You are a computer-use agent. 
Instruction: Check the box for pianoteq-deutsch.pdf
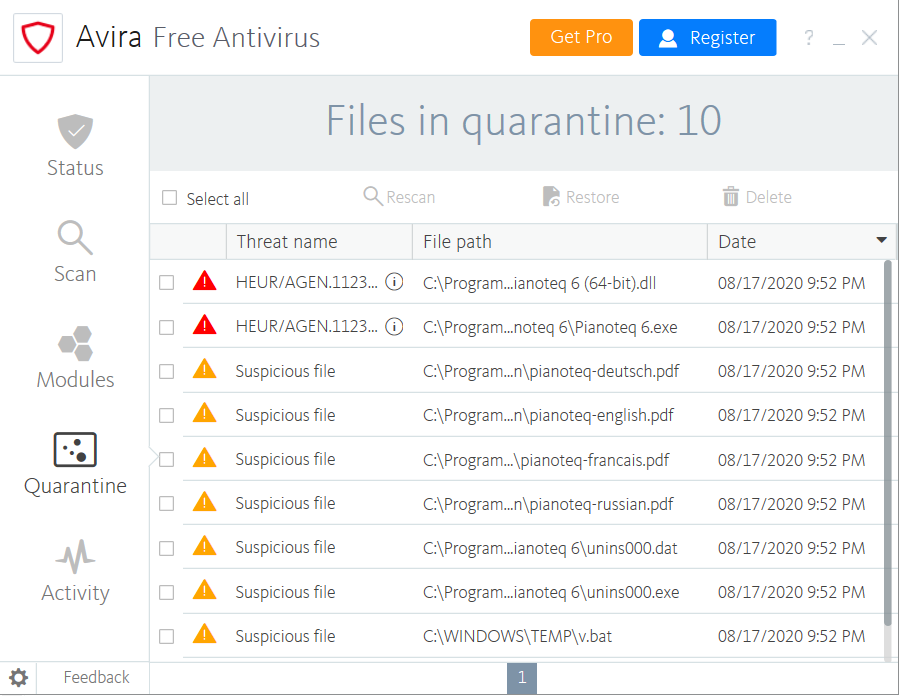[x=167, y=372]
